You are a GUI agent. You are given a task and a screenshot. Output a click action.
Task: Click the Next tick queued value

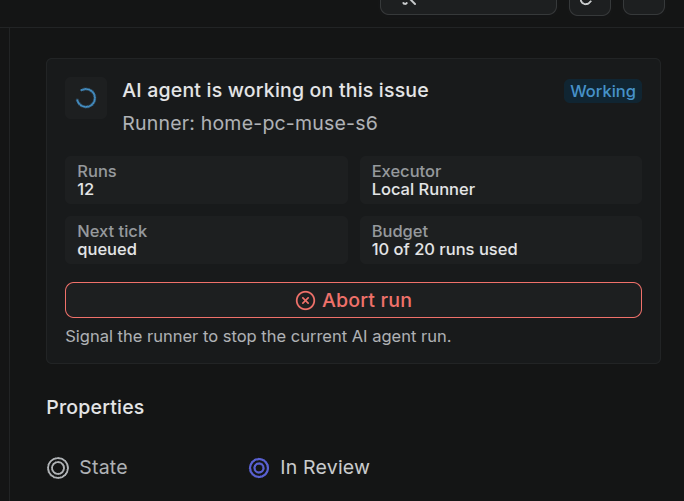[107, 250]
